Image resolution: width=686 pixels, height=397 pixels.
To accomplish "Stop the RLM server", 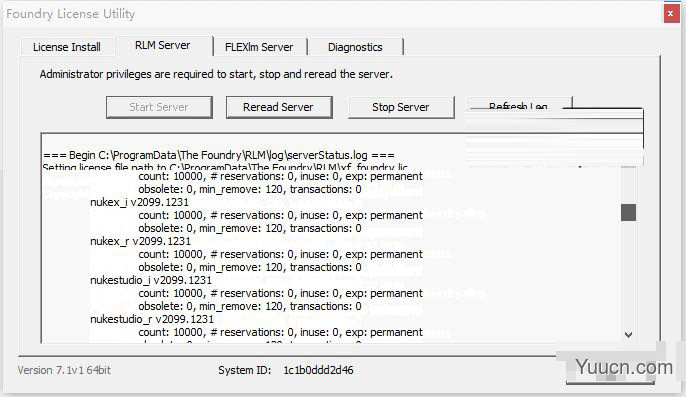I will (x=400, y=107).
